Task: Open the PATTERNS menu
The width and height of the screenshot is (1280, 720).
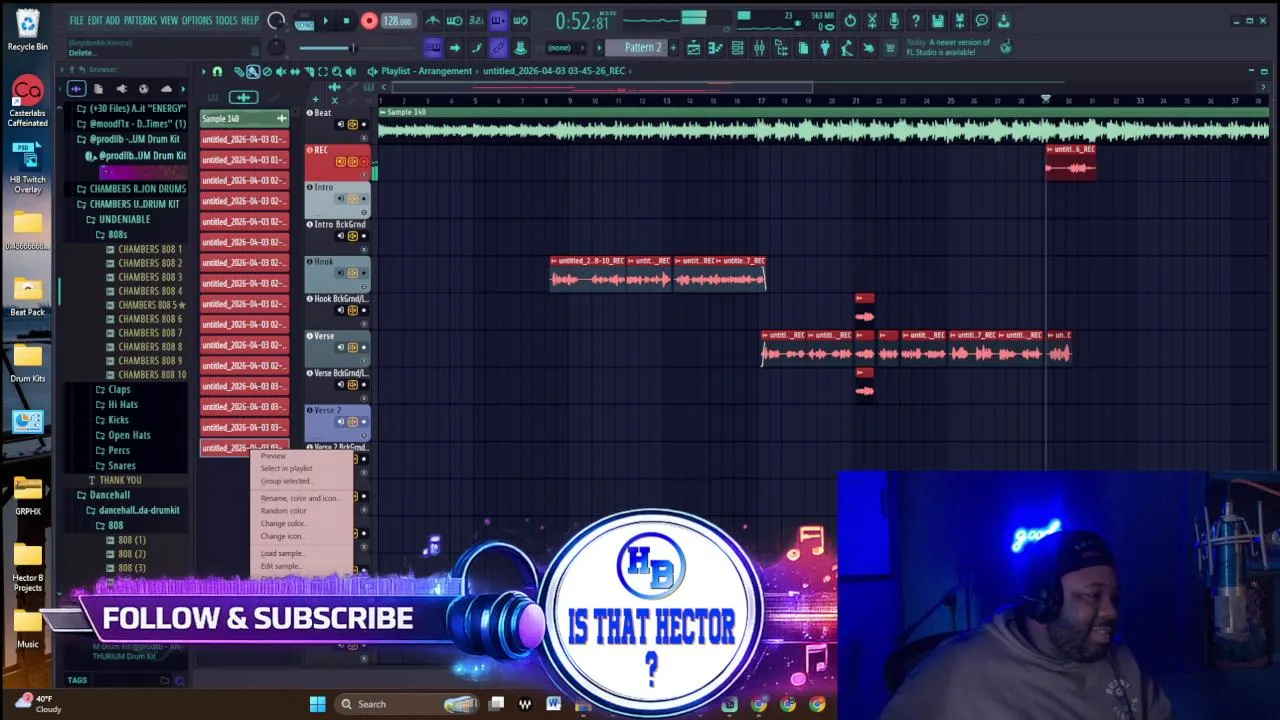Action: click(140, 21)
